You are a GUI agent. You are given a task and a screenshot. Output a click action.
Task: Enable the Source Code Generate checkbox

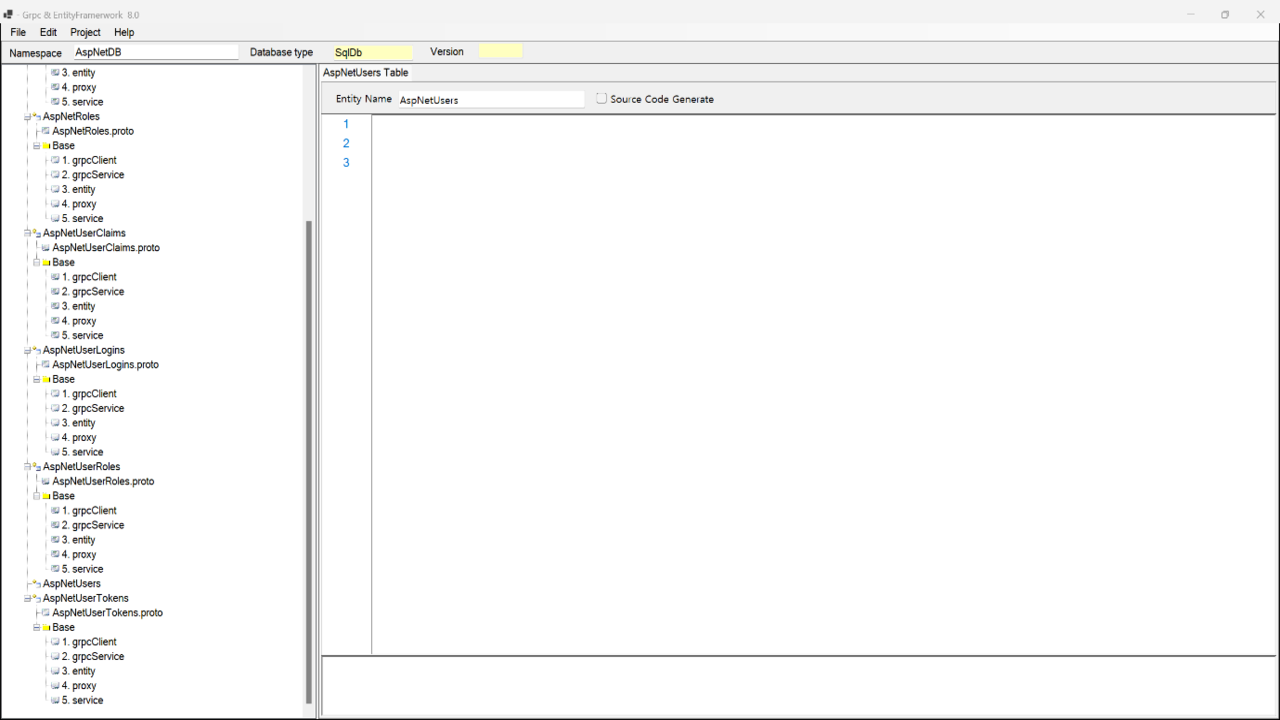601,99
